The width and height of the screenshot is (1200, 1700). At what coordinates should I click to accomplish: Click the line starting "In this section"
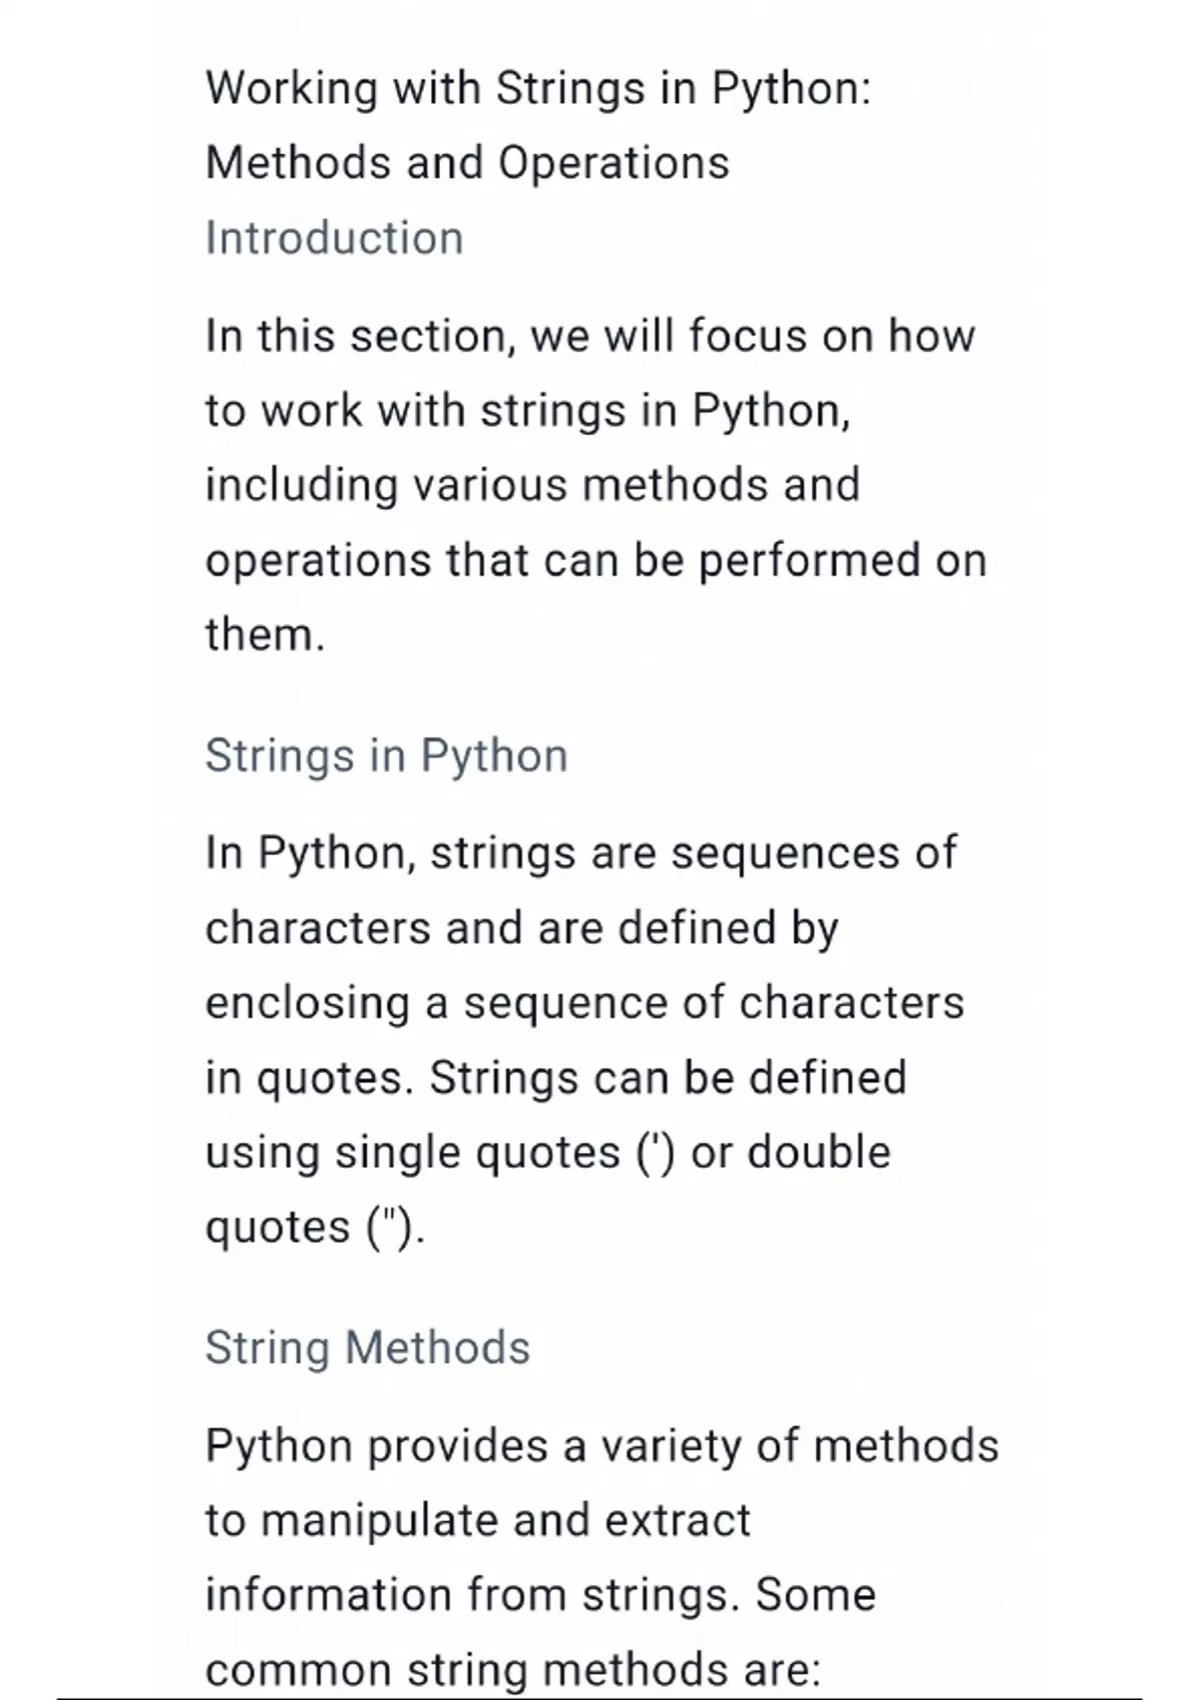[589, 336]
